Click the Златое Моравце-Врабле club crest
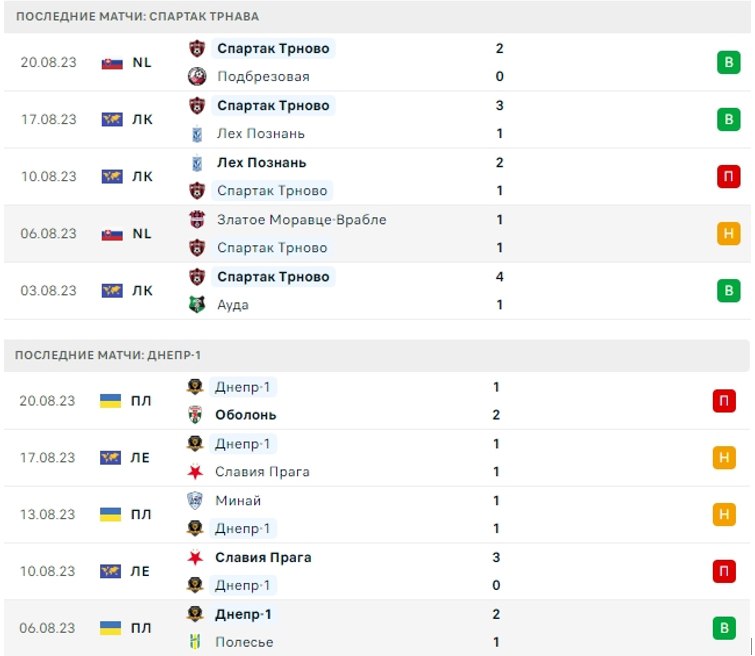This screenshot has width=755, height=656. coord(197,220)
